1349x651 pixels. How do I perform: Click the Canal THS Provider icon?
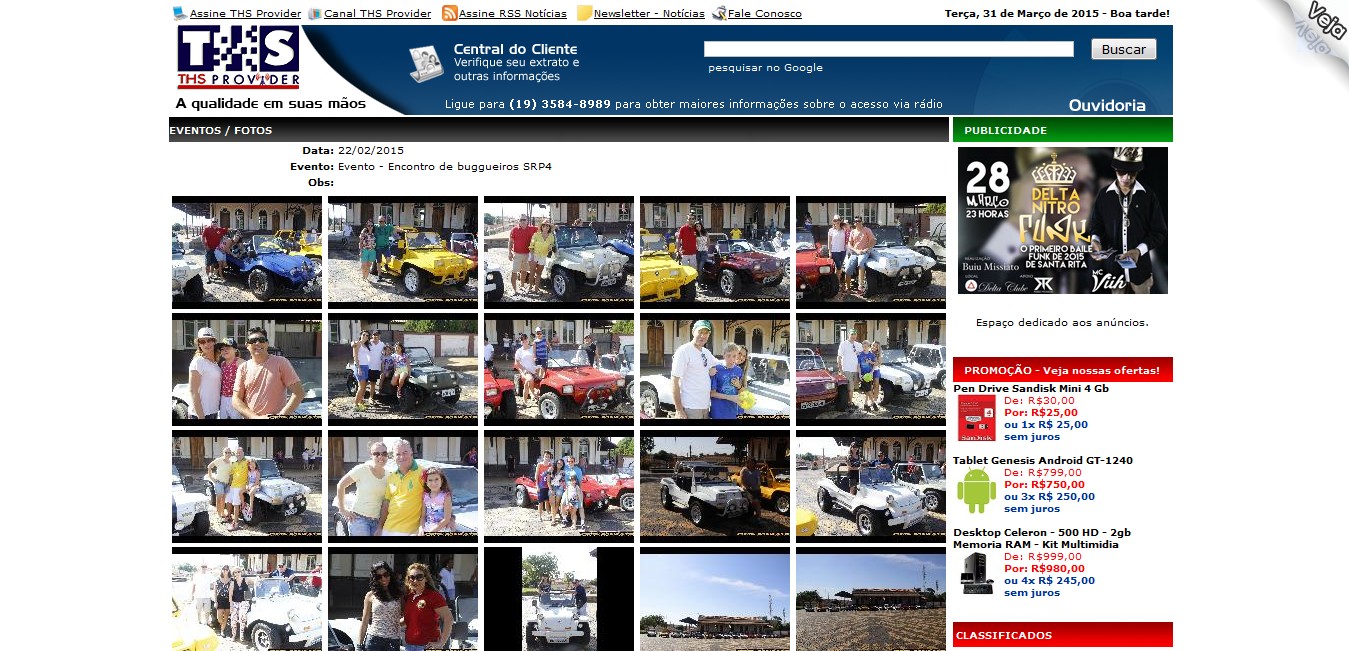click(x=315, y=14)
